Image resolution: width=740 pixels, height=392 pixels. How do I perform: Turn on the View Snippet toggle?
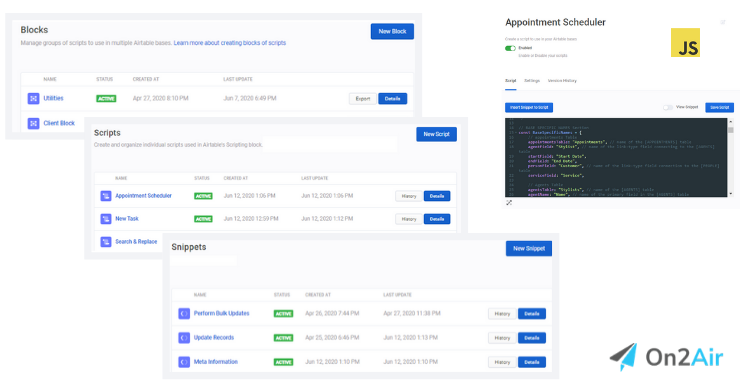pyautogui.click(x=668, y=108)
